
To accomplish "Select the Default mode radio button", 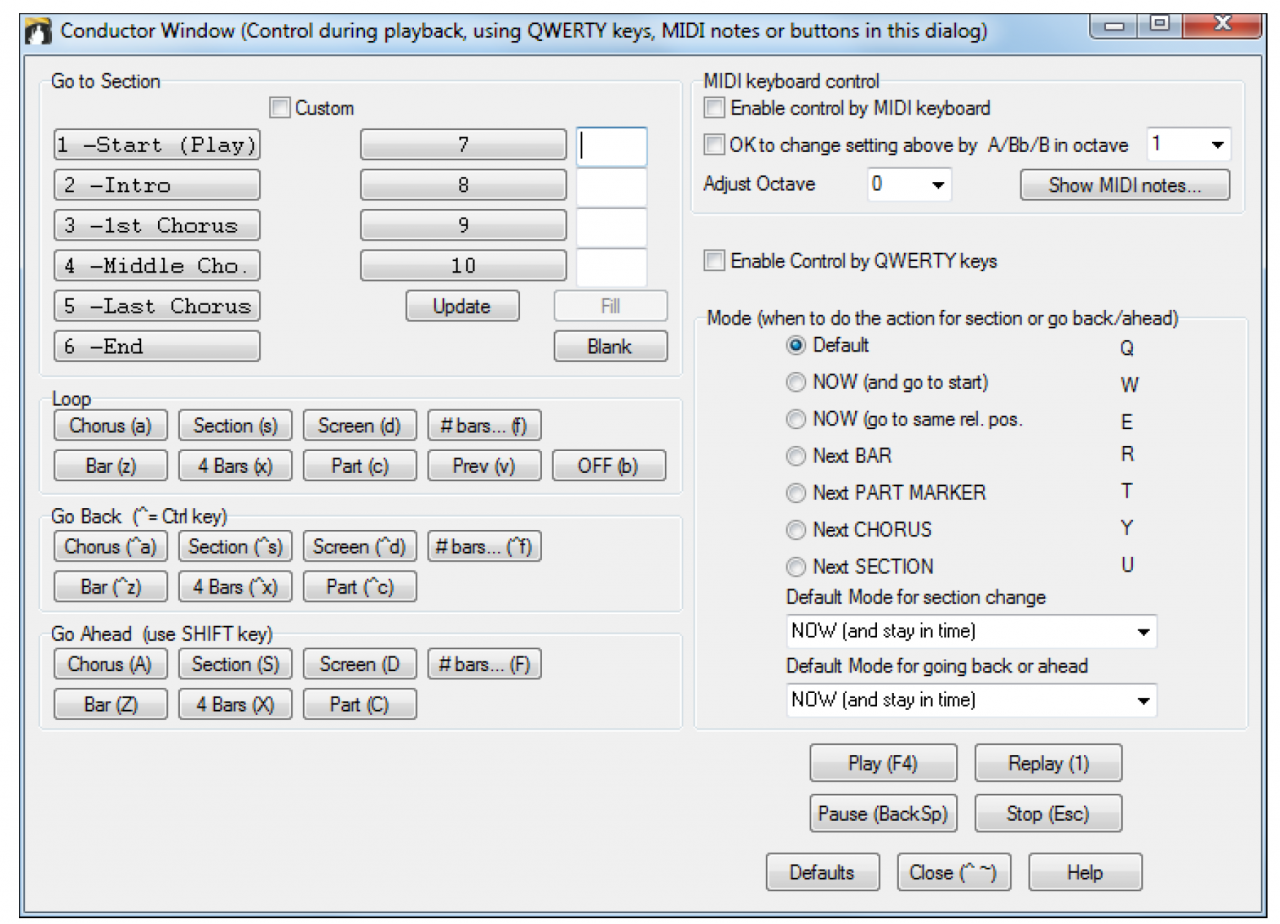I will point(796,345).
